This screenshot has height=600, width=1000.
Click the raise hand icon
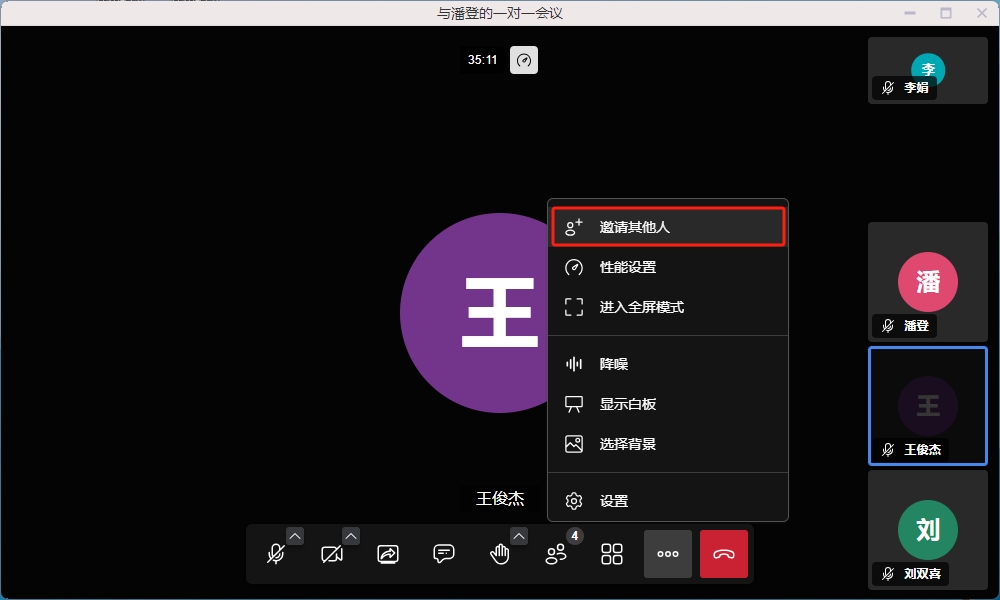[x=499, y=554]
